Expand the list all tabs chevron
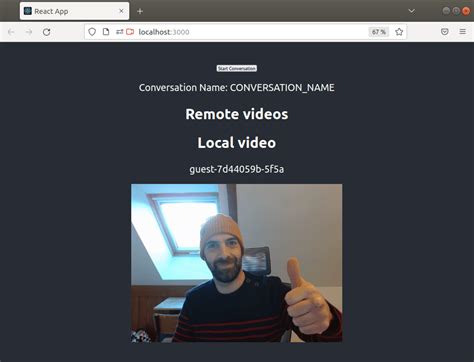 point(412,11)
